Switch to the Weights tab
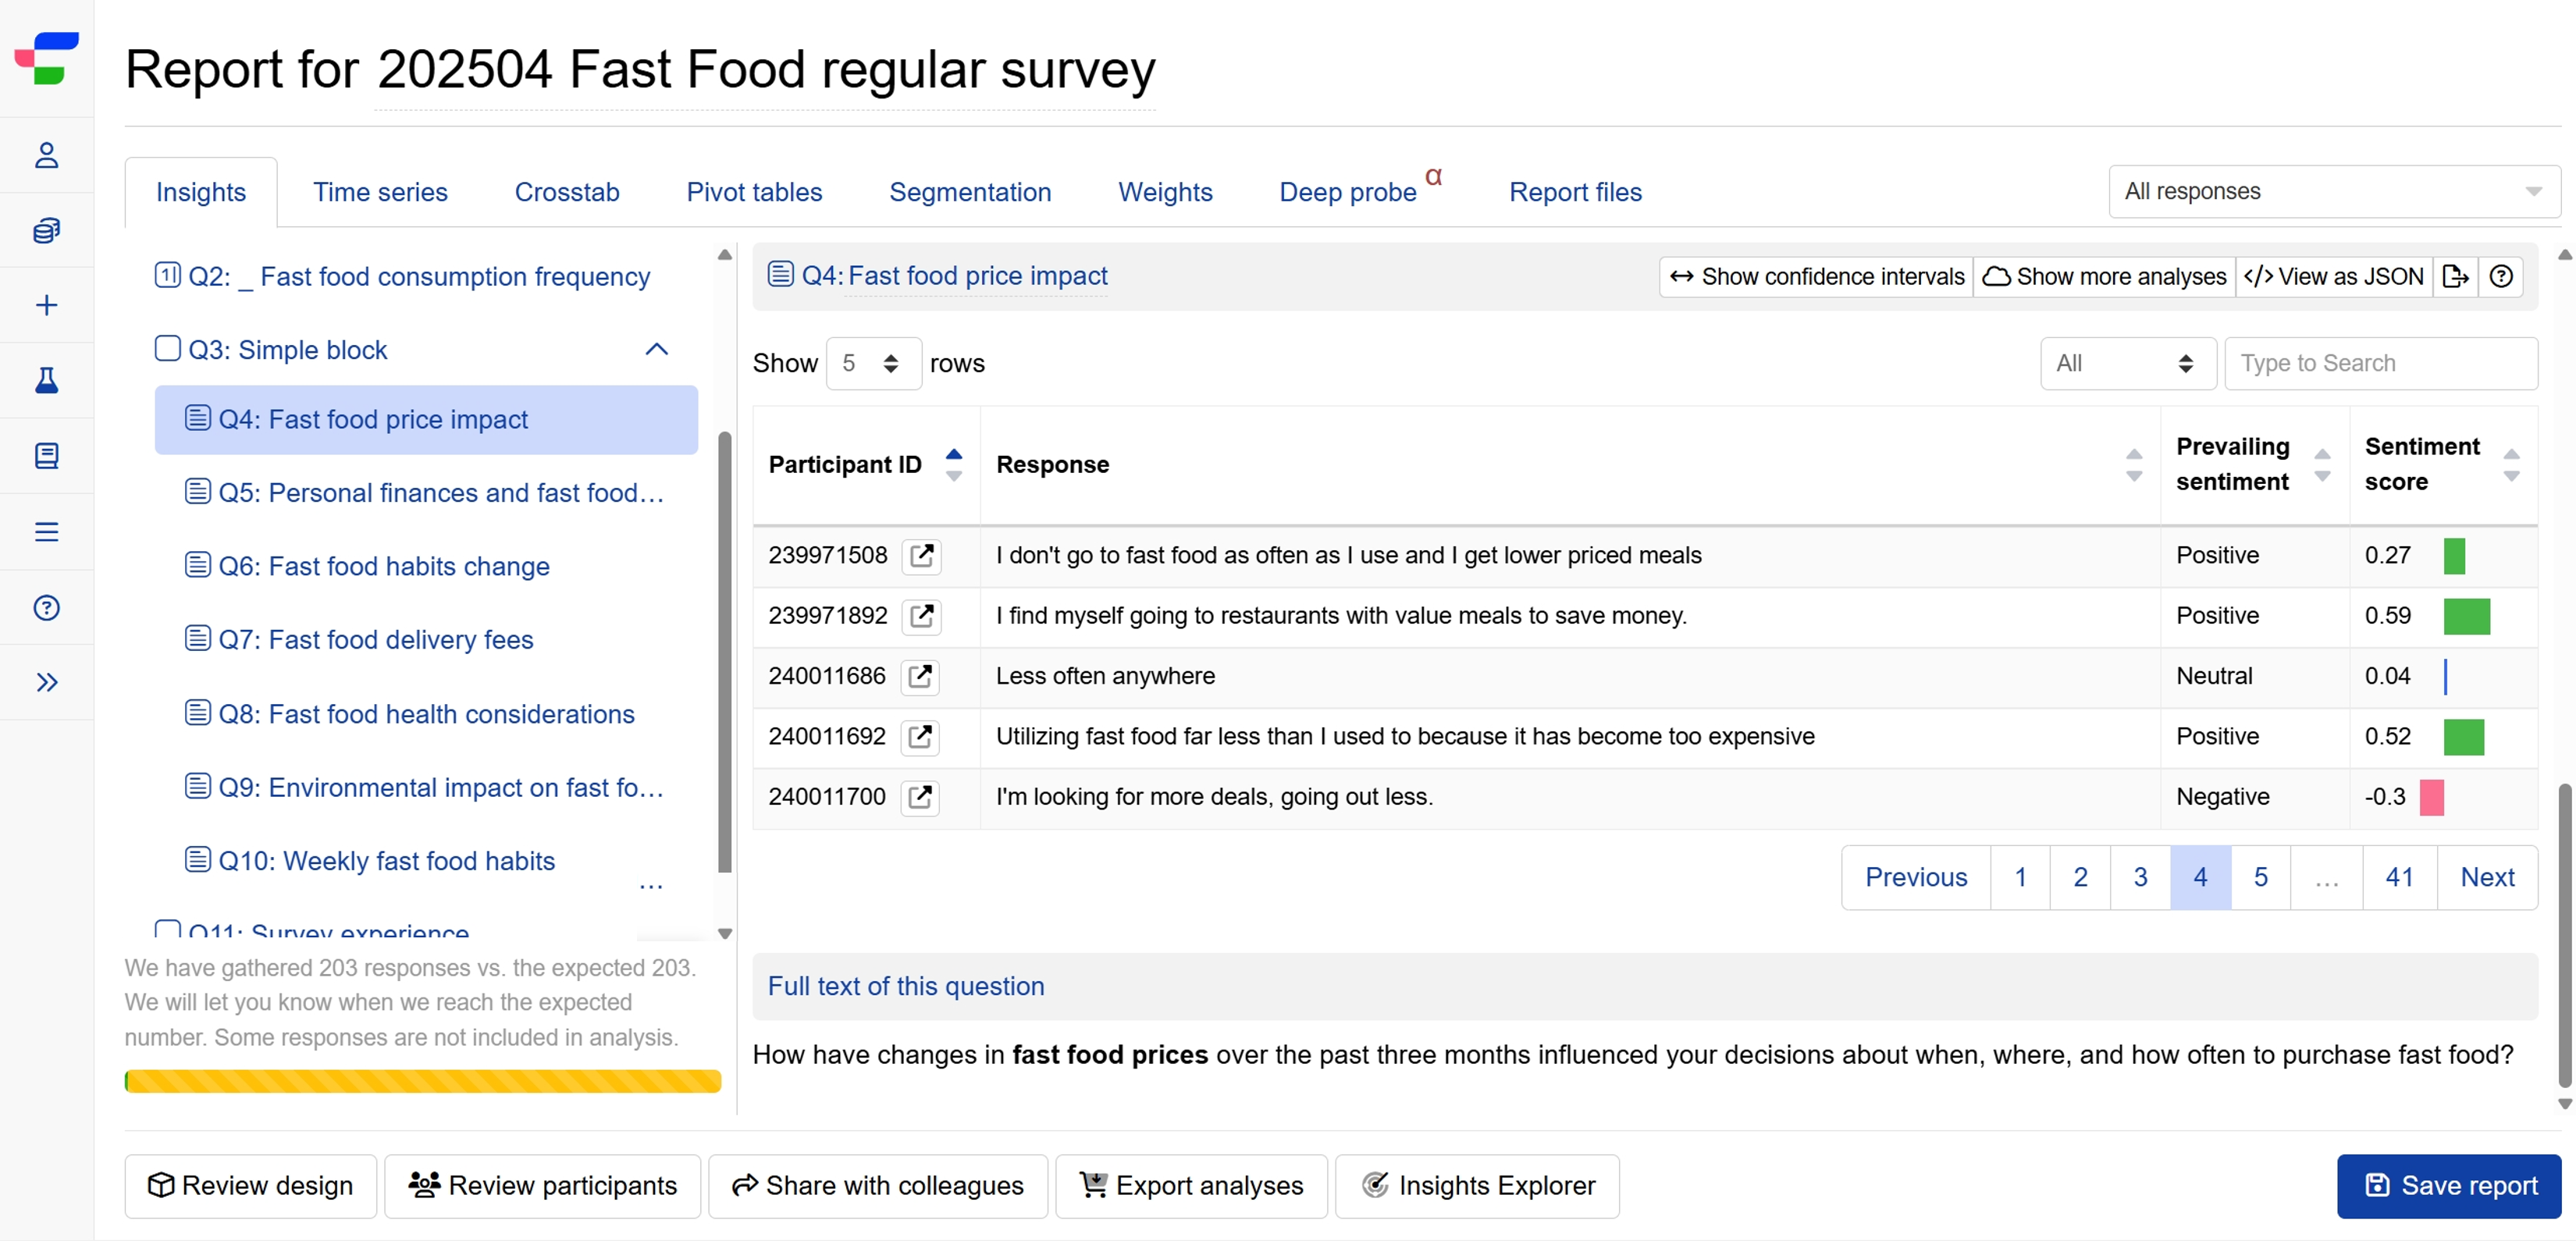Viewport: 2576px width, 1241px height. point(1165,192)
